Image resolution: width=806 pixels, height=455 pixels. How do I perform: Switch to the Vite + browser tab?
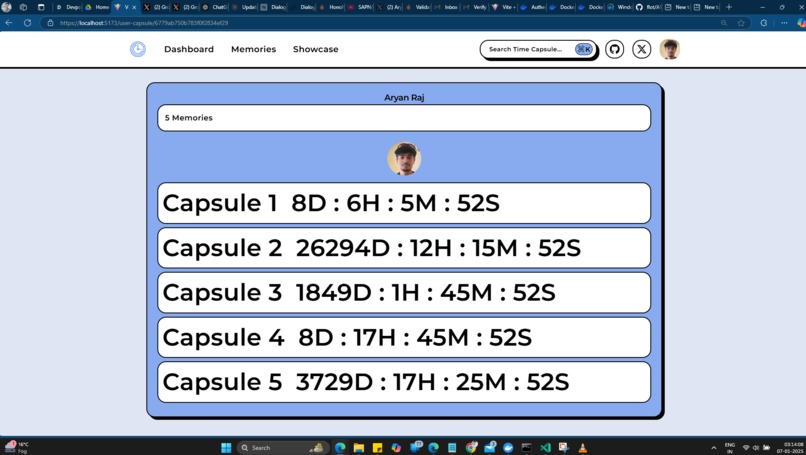[x=504, y=7]
